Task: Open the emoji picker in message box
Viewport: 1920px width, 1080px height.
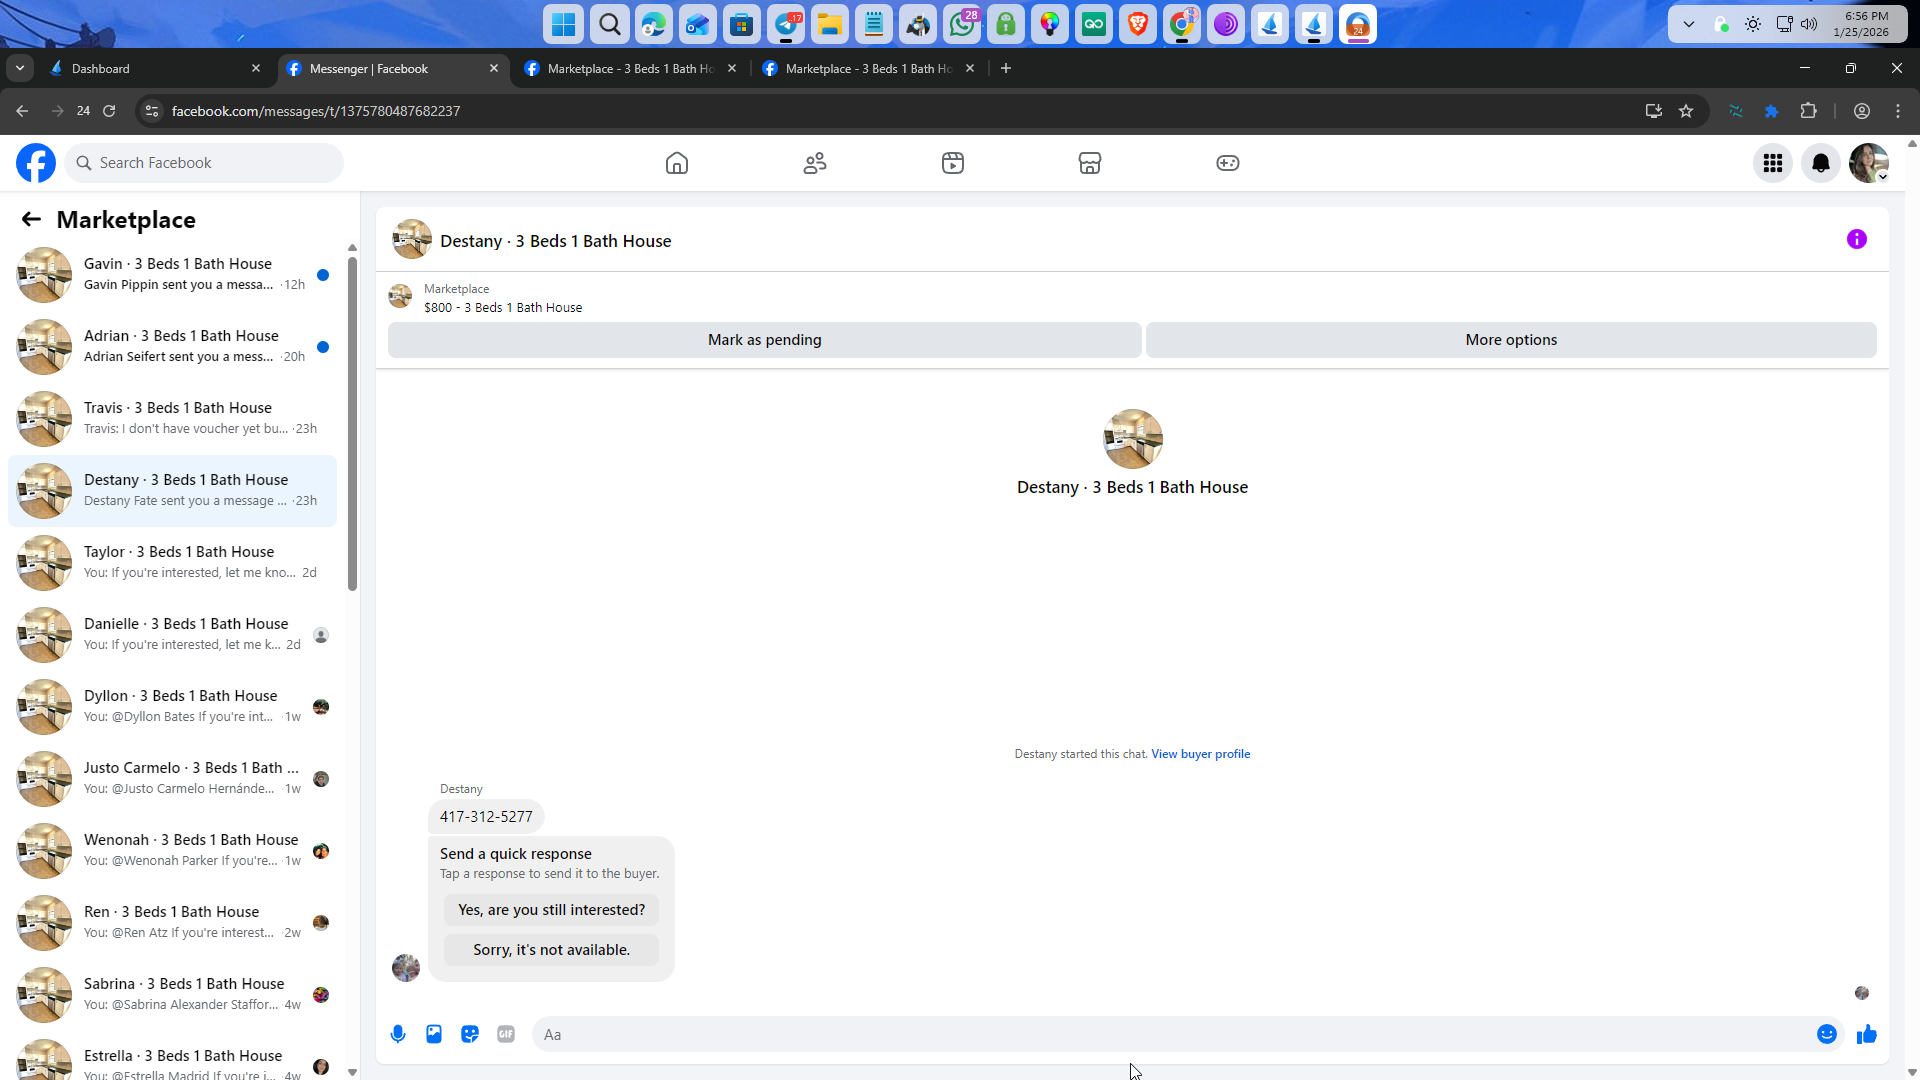Action: click(x=1827, y=1034)
